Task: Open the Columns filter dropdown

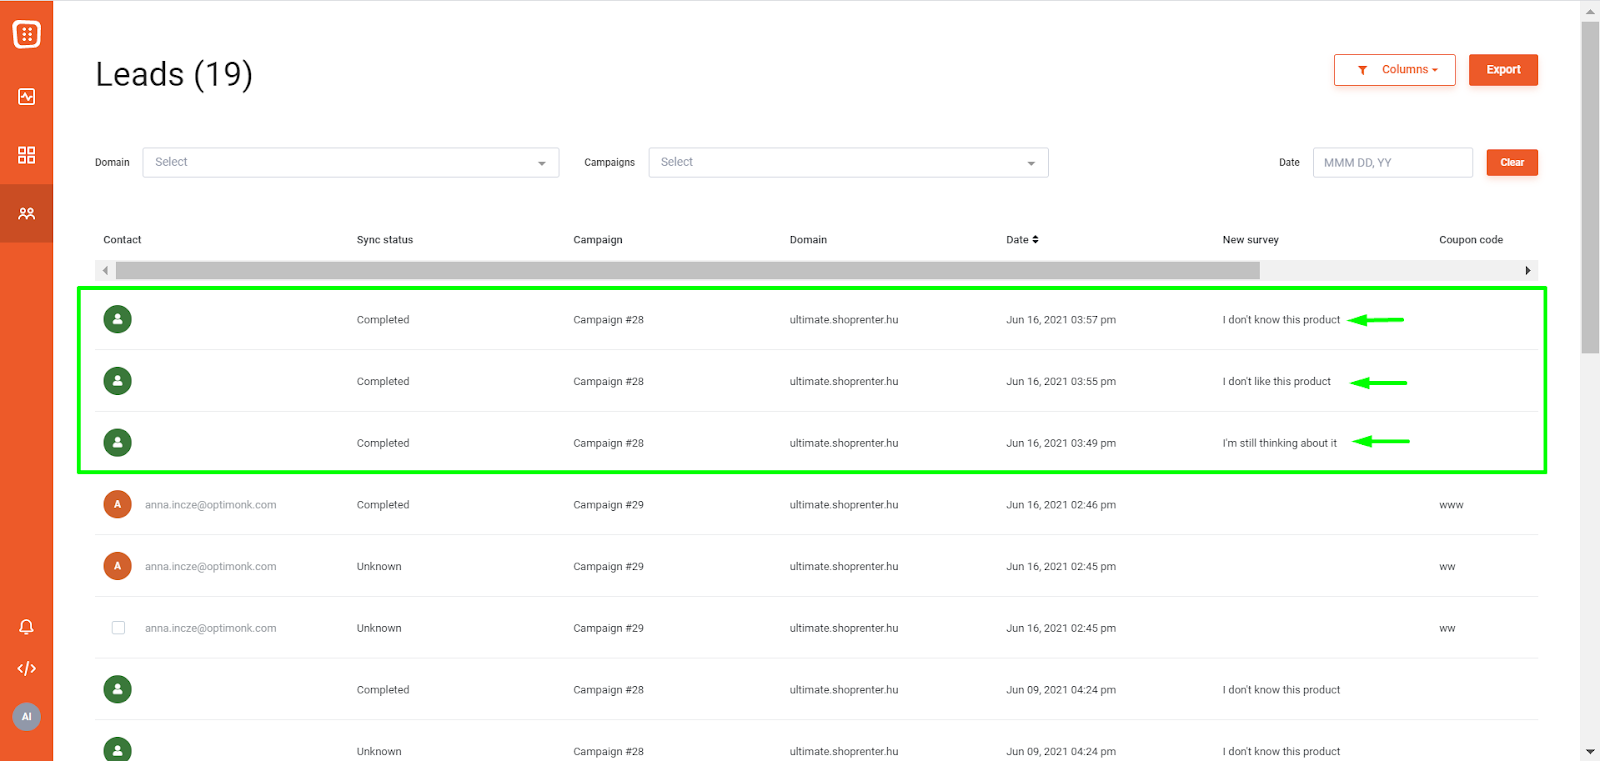Action: click(x=1395, y=70)
